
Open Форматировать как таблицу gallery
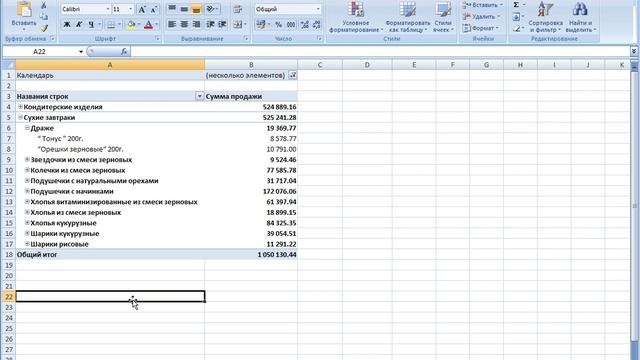click(408, 17)
